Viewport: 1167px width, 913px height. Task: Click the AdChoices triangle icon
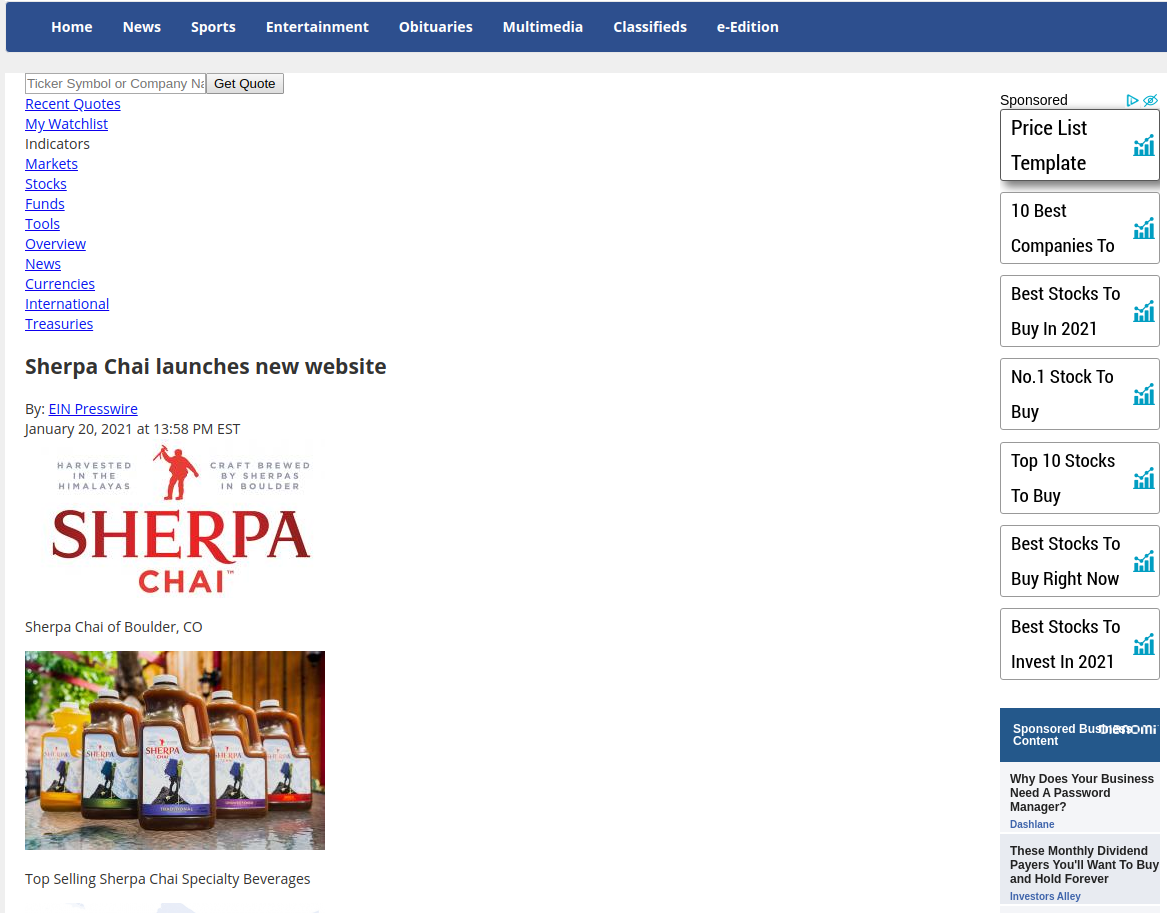[x=1132, y=100]
